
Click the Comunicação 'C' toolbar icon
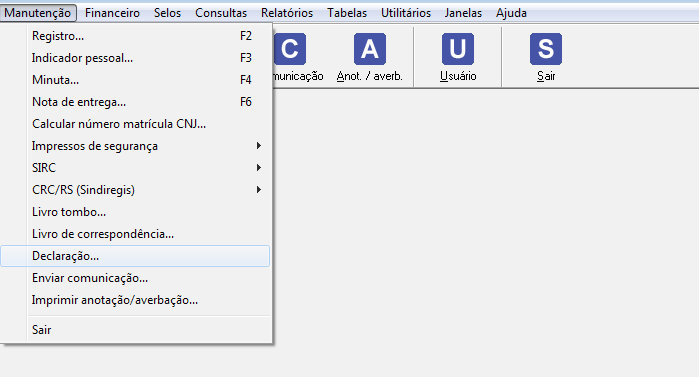(x=290, y=49)
